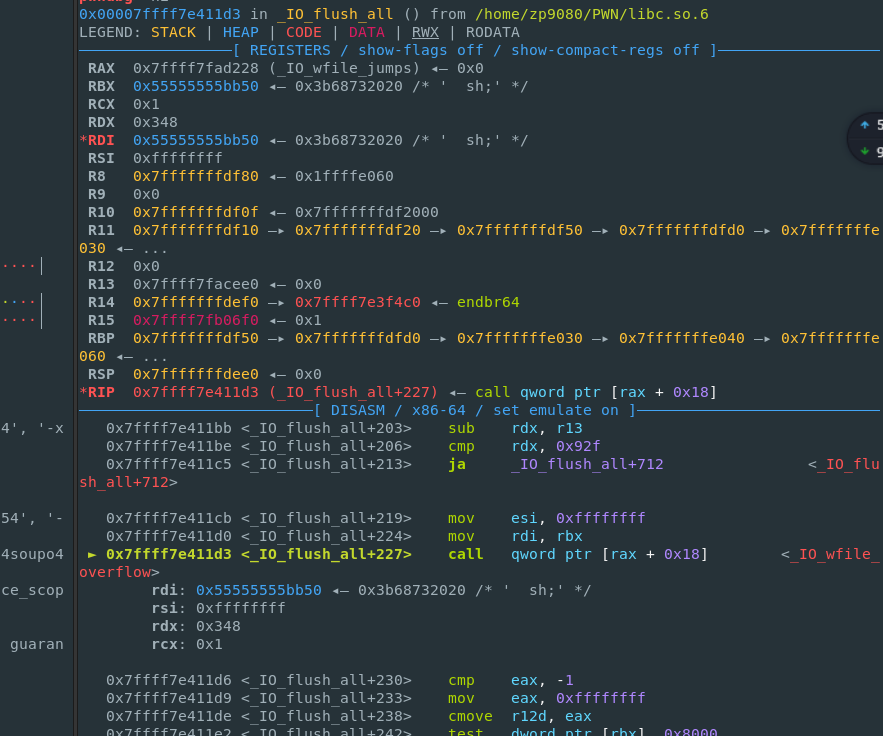883x736 pixels.
Task: Click the STACK label in the legend
Action: [x=173, y=32]
